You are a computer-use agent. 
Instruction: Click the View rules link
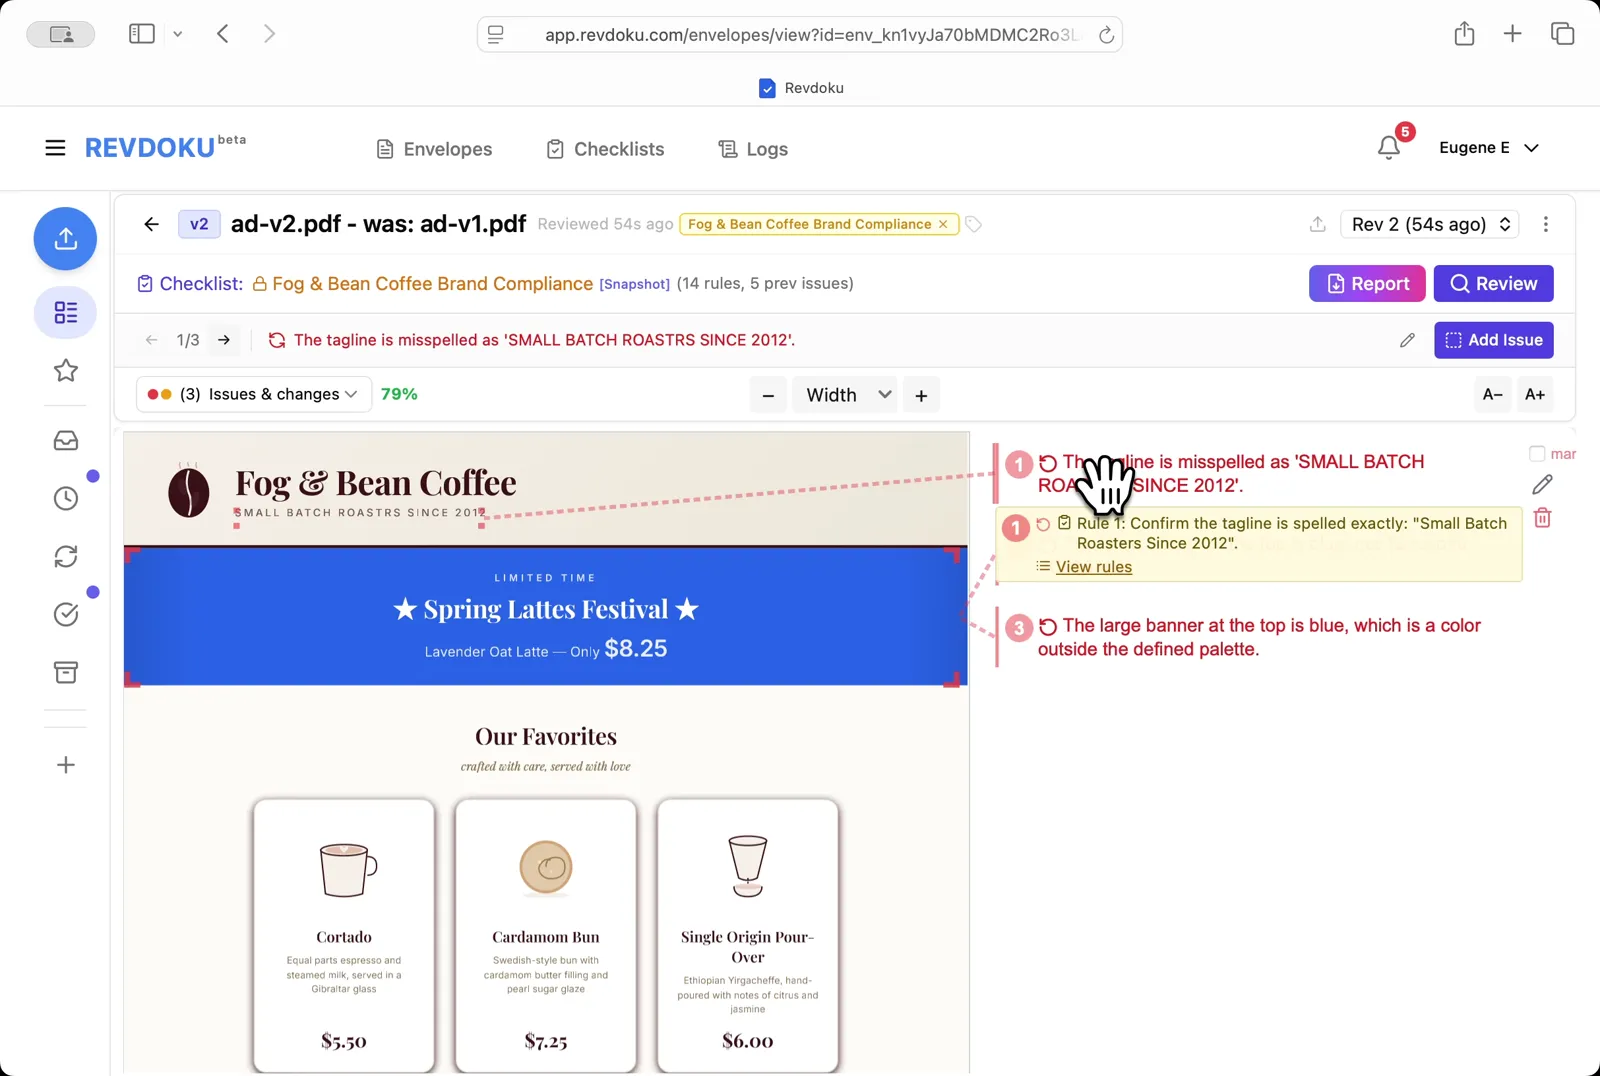[1093, 567]
